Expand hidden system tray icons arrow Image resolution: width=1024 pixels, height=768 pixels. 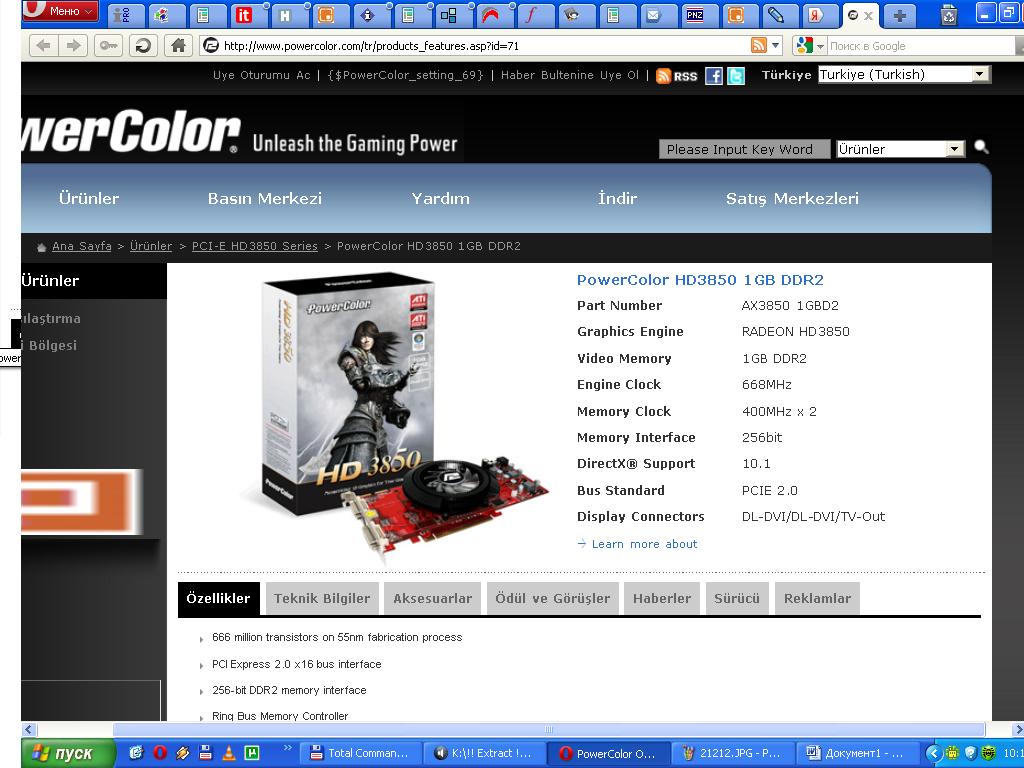(934, 753)
